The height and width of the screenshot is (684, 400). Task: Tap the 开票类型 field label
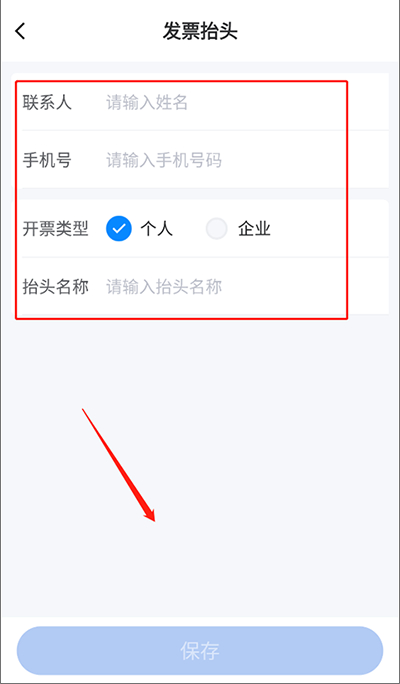55,229
